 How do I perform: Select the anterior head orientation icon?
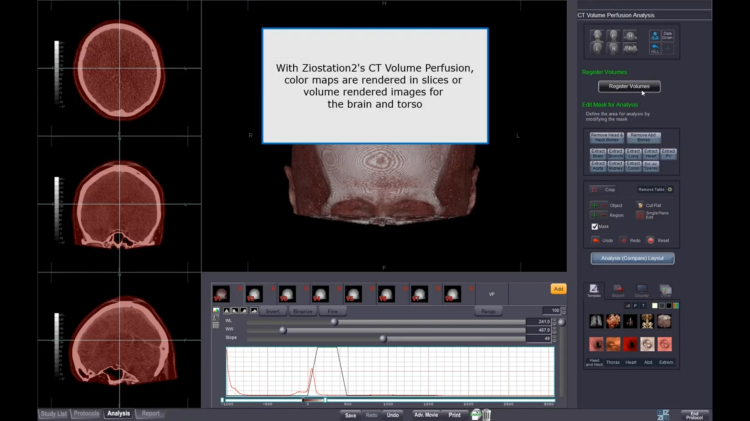[x=596, y=35]
